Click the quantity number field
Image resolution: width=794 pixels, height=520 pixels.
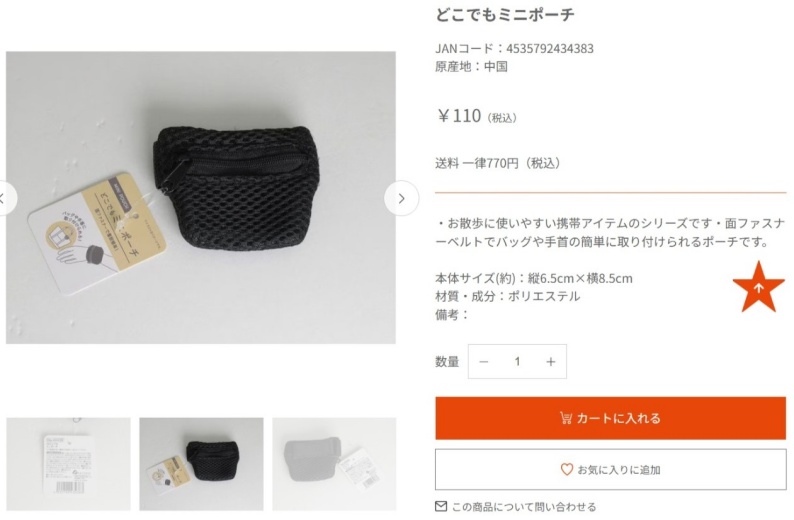517,362
